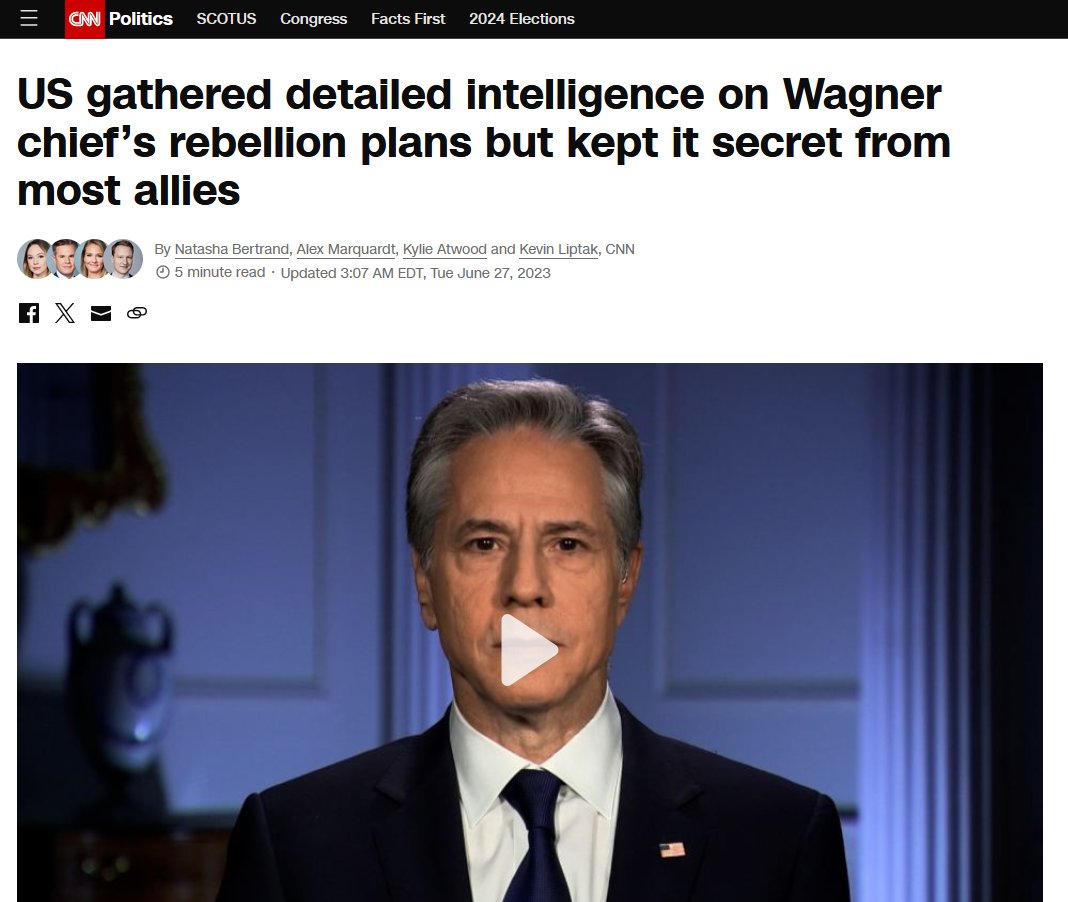The height and width of the screenshot is (902, 1068).
Task: Copy article link icon
Action: tap(137, 313)
